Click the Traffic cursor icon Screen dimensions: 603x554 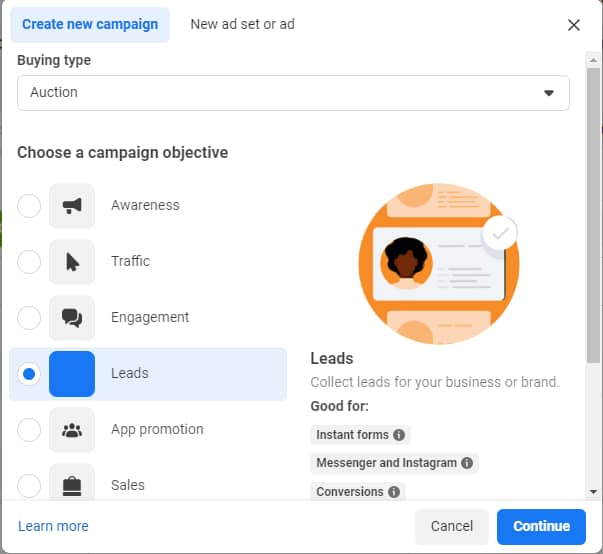pyautogui.click(x=72, y=262)
